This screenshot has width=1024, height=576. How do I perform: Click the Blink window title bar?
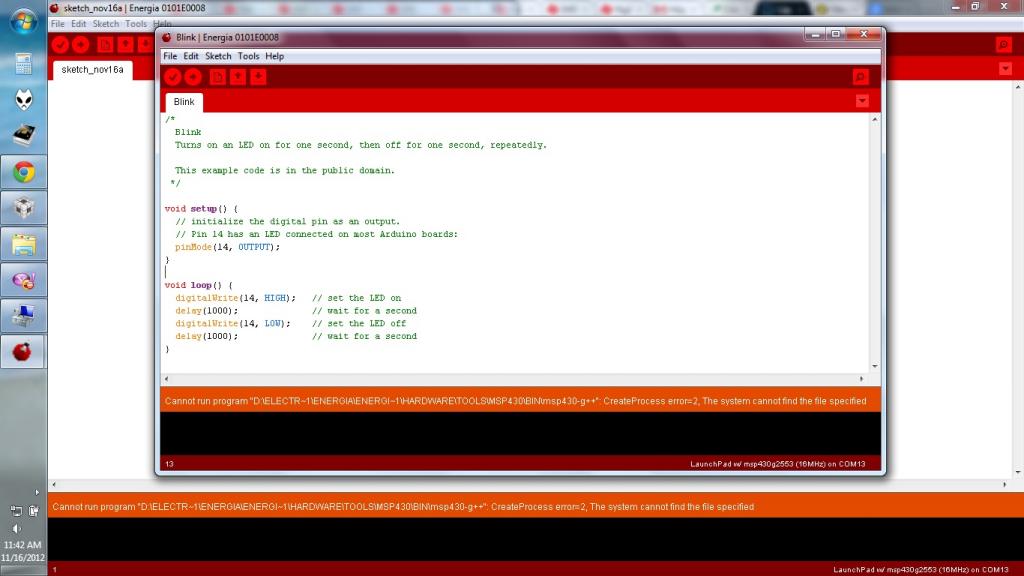(x=483, y=37)
